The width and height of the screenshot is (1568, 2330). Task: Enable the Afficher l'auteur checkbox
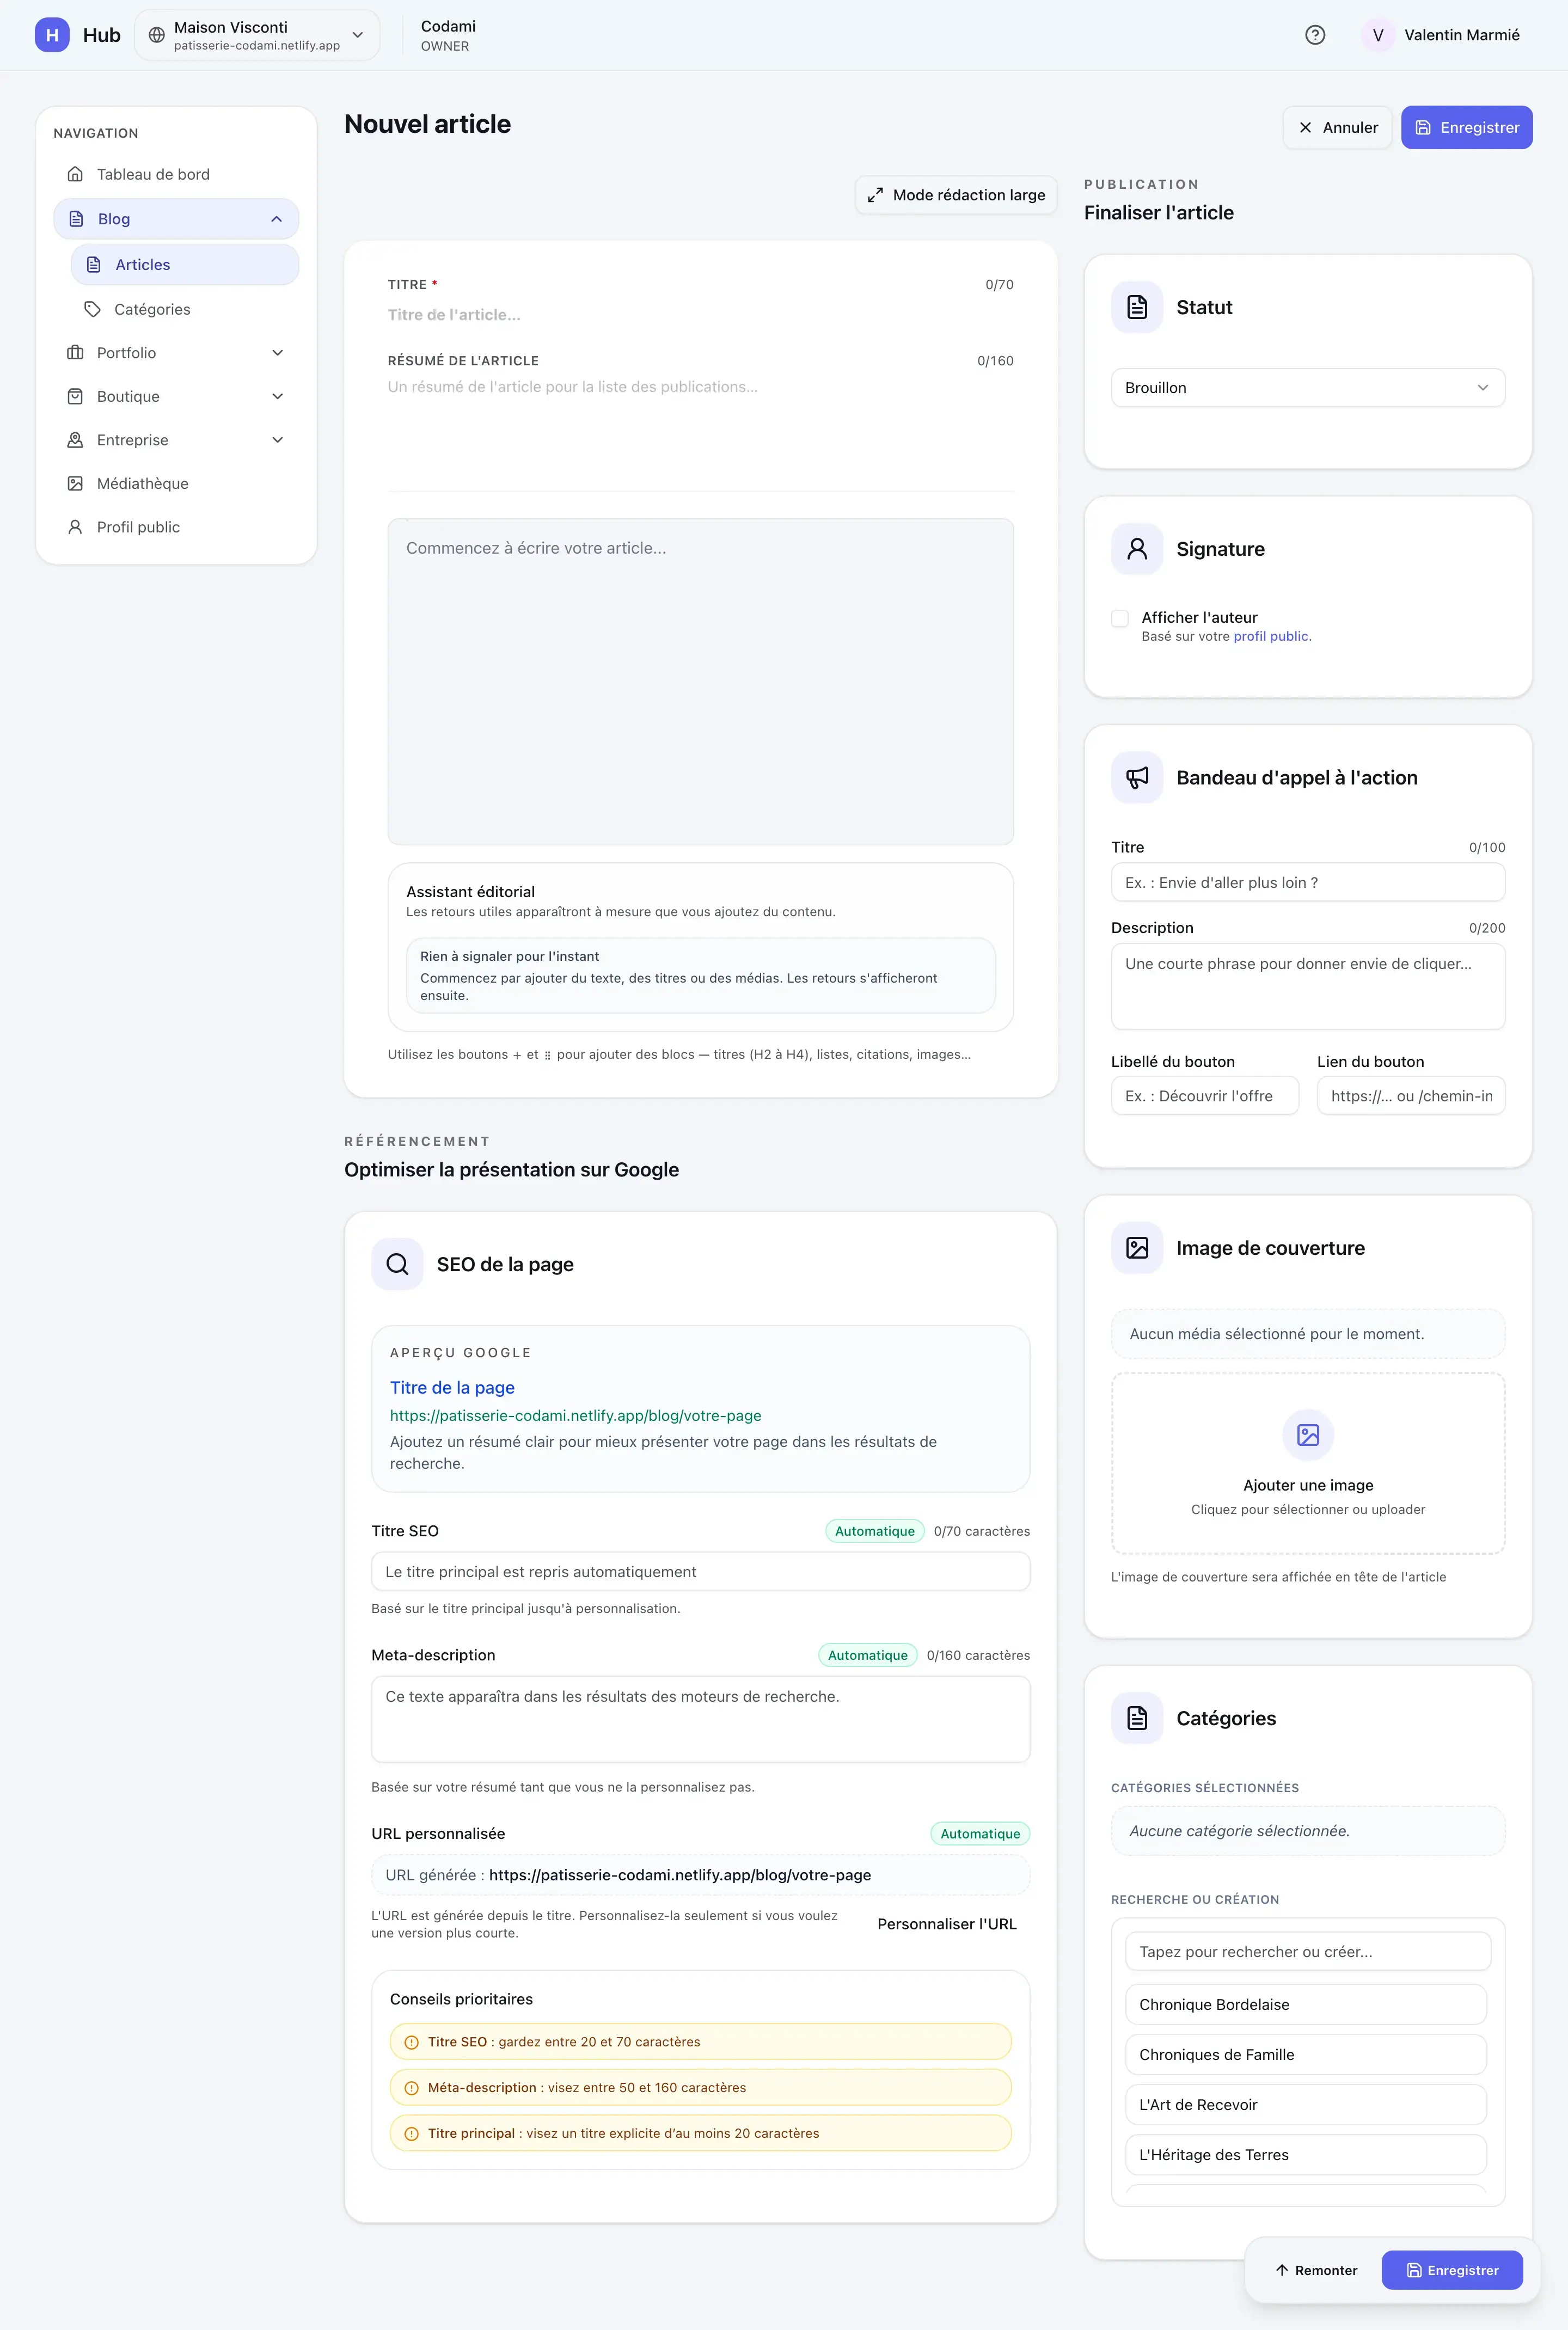pos(1120,619)
